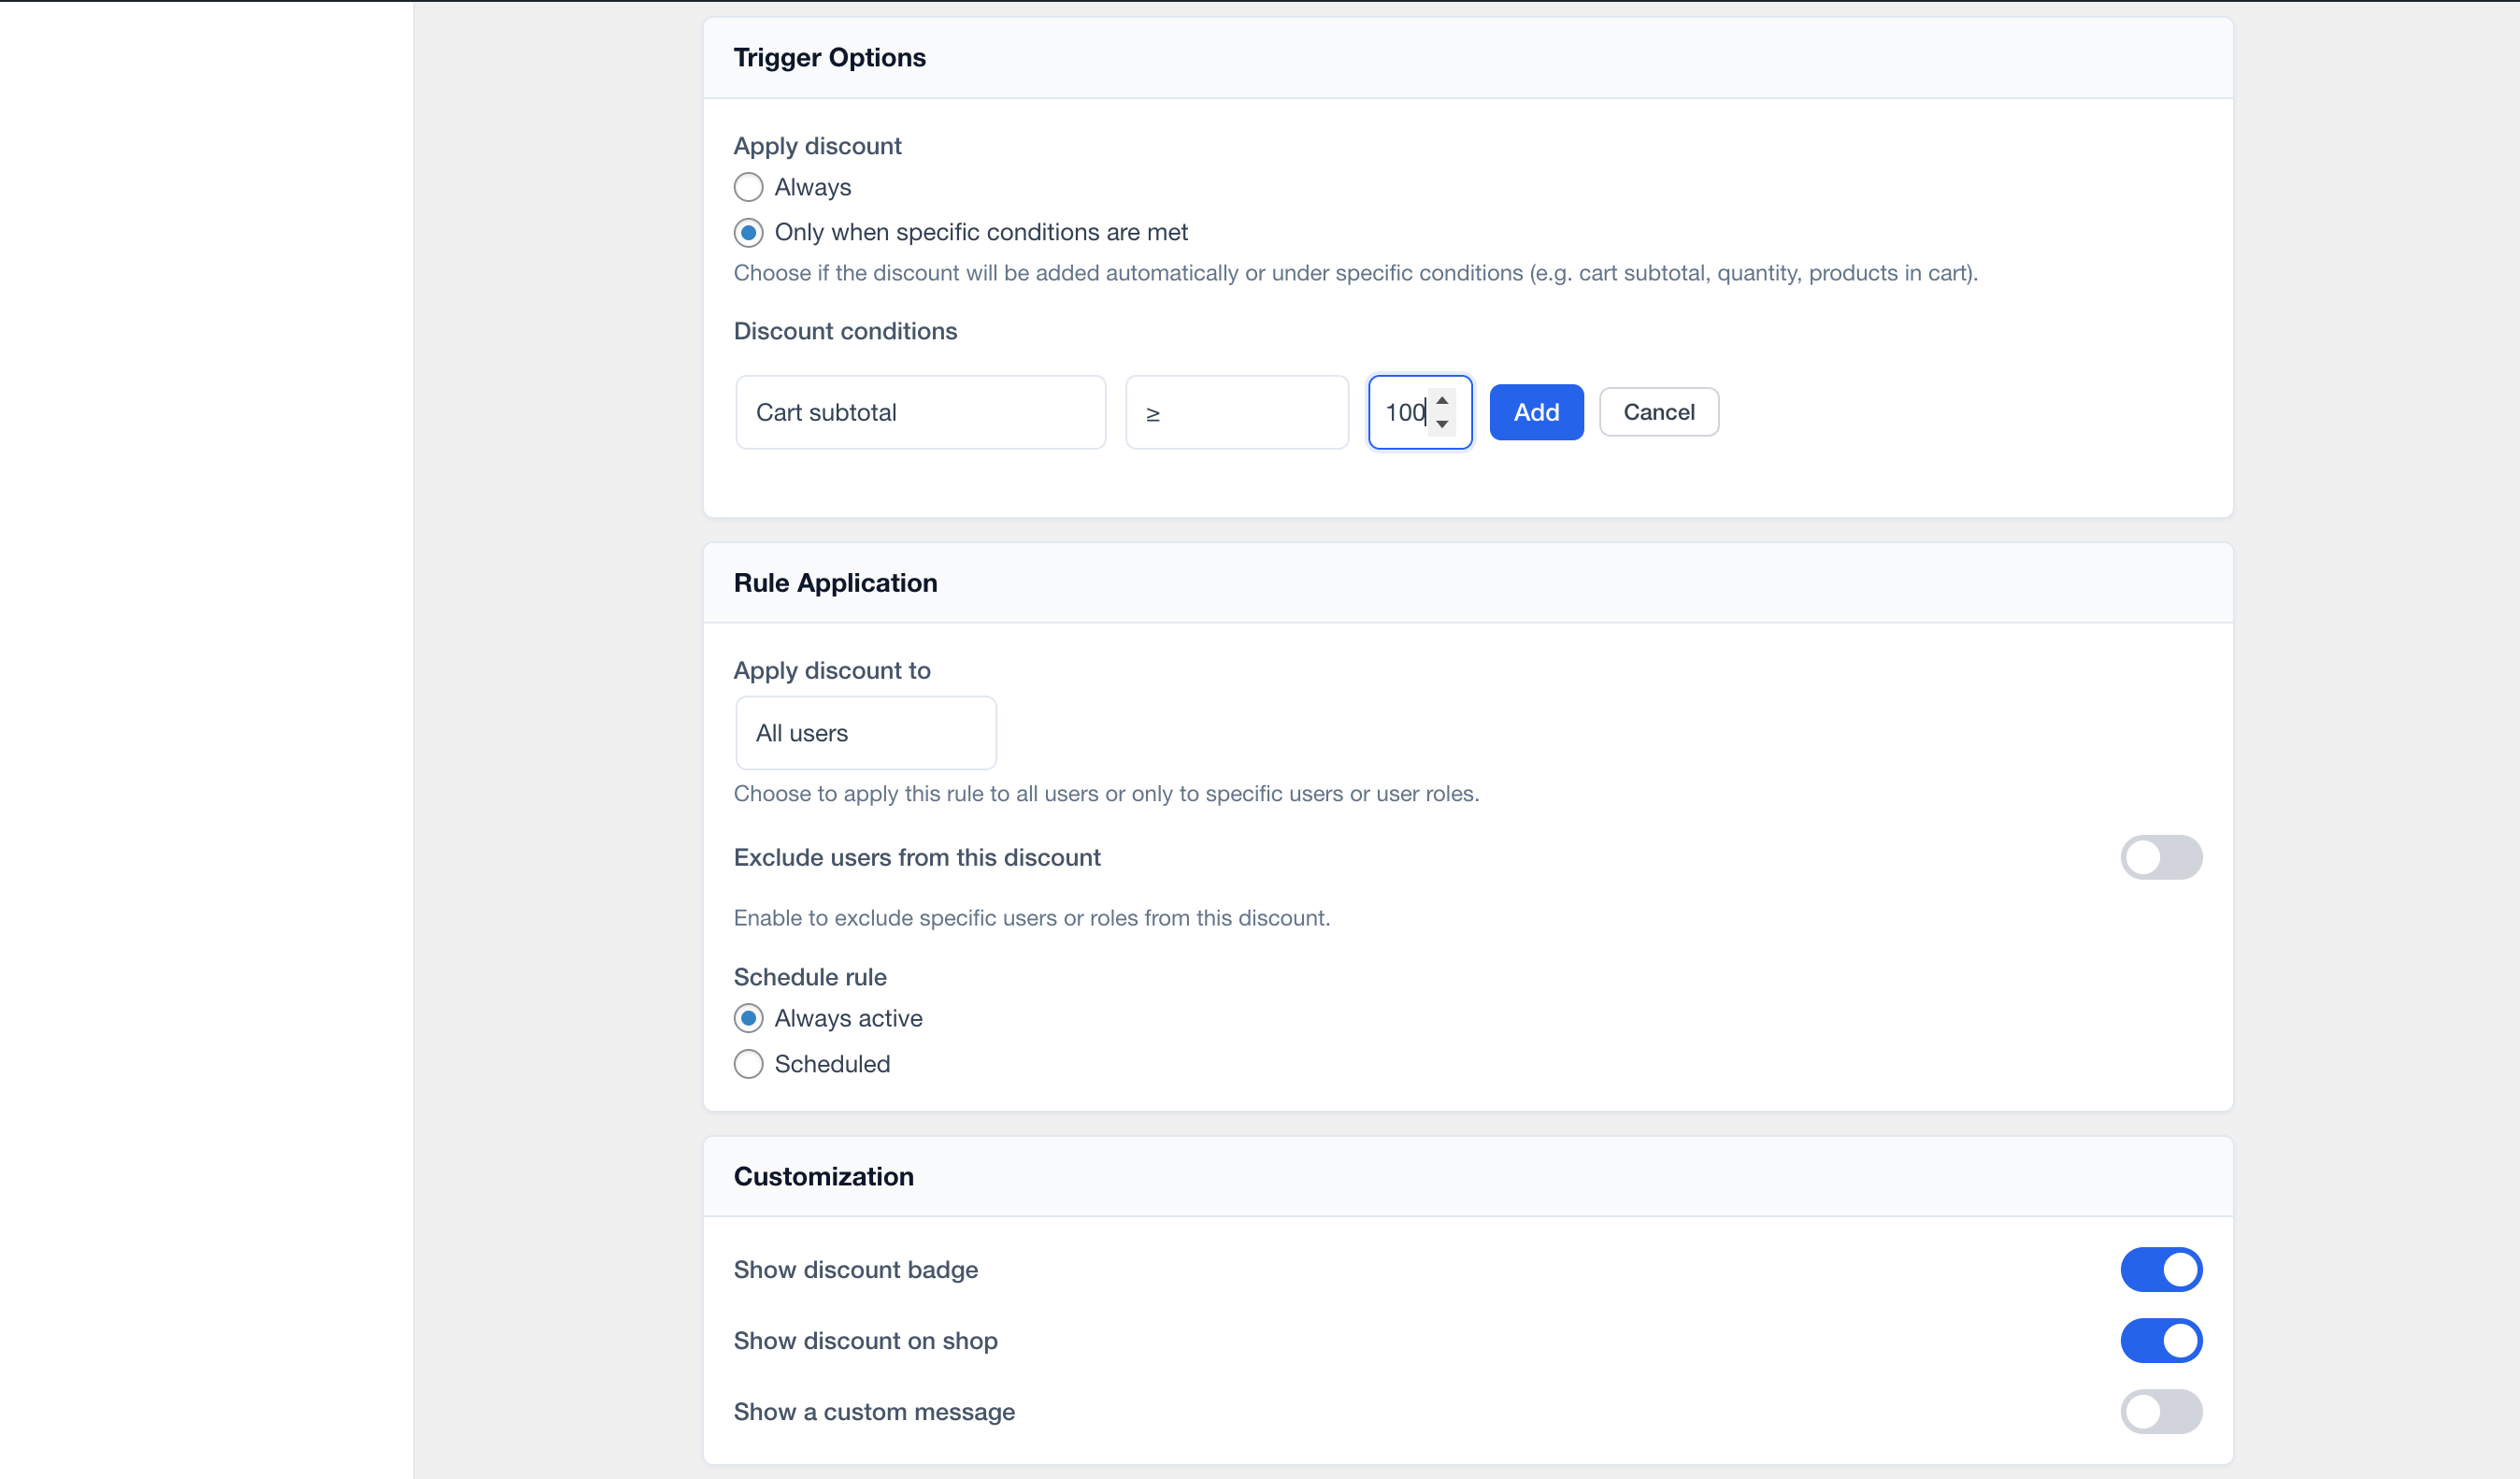Click the Trigger Options section header
The image size is (2520, 1479).
(829, 58)
